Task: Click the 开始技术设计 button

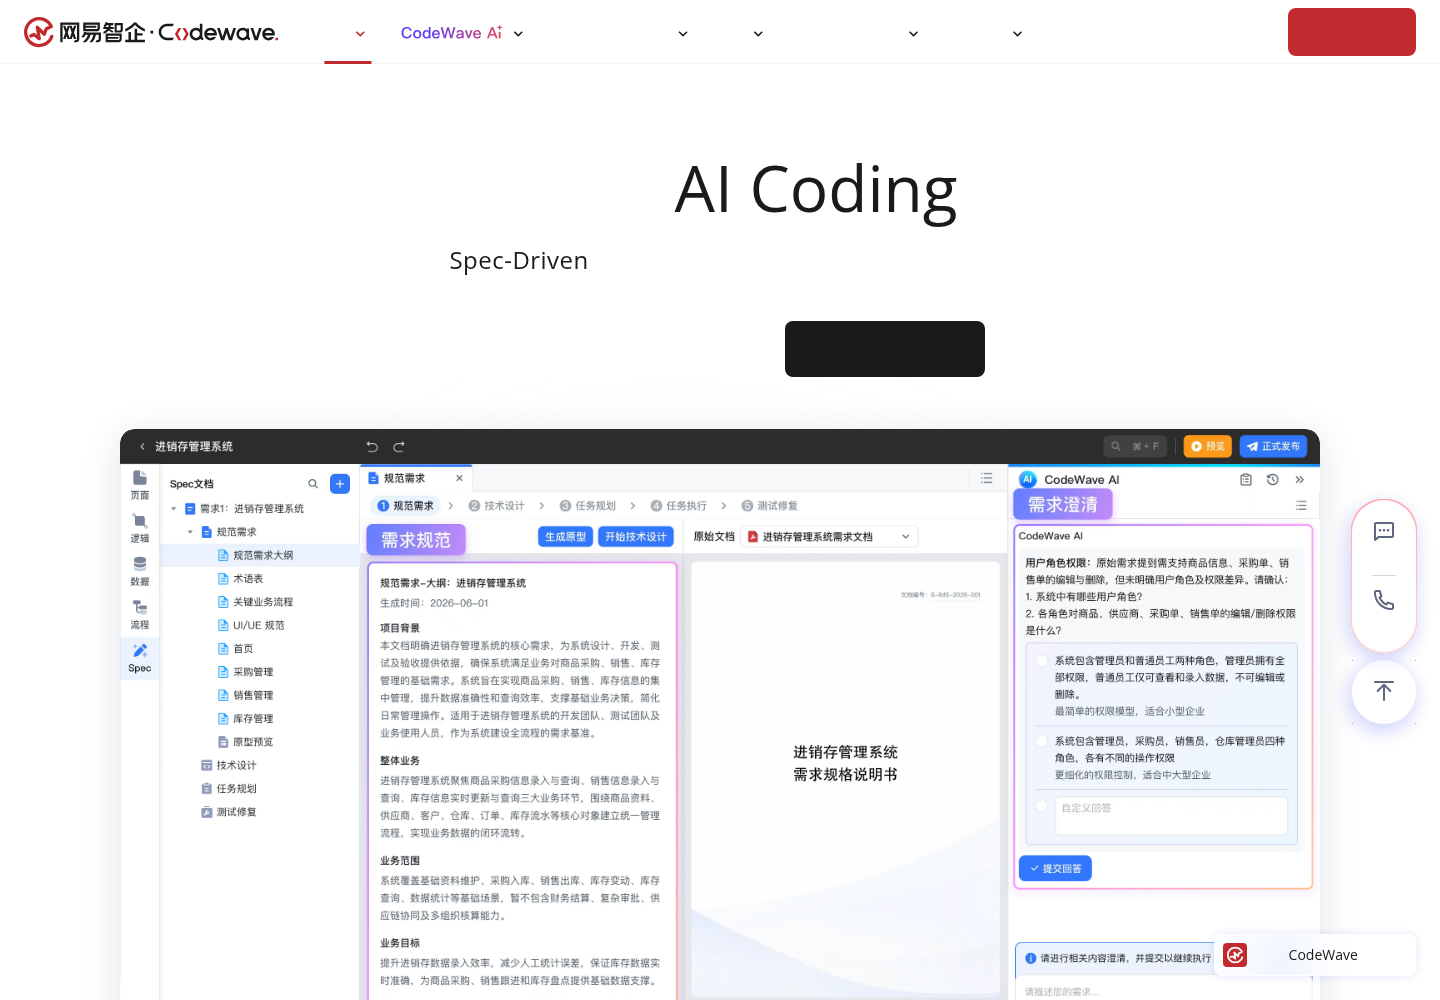Action: (x=636, y=537)
